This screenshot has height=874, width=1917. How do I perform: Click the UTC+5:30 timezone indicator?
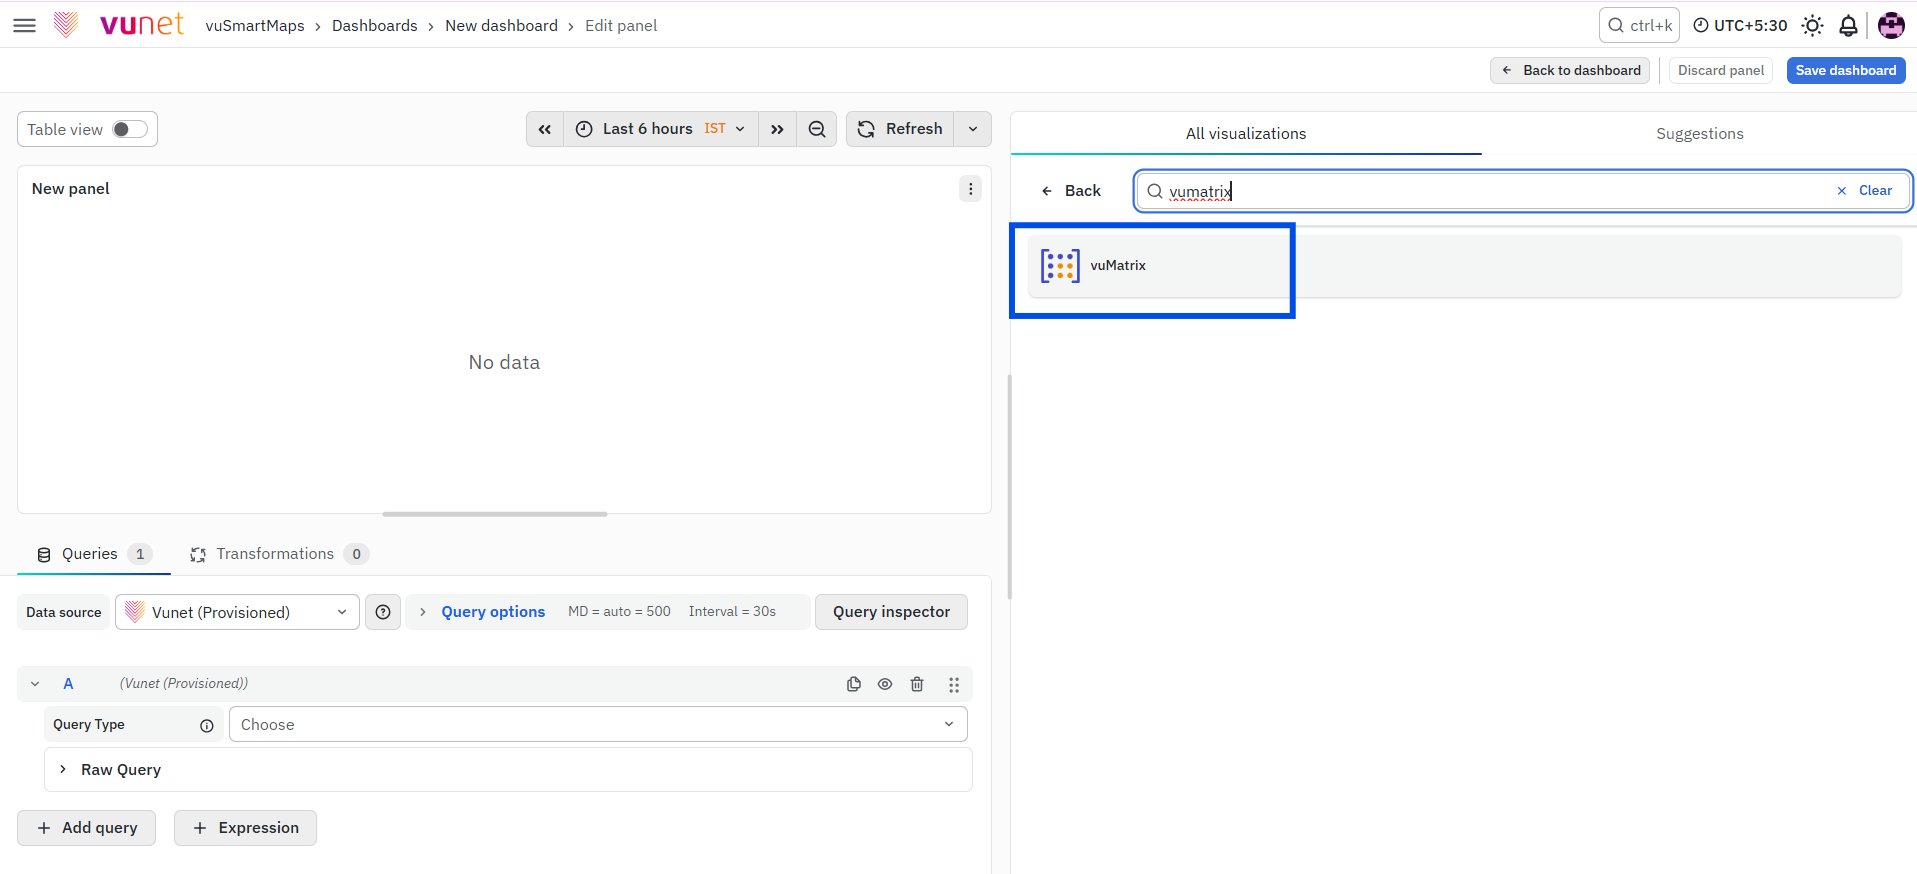coord(1740,26)
